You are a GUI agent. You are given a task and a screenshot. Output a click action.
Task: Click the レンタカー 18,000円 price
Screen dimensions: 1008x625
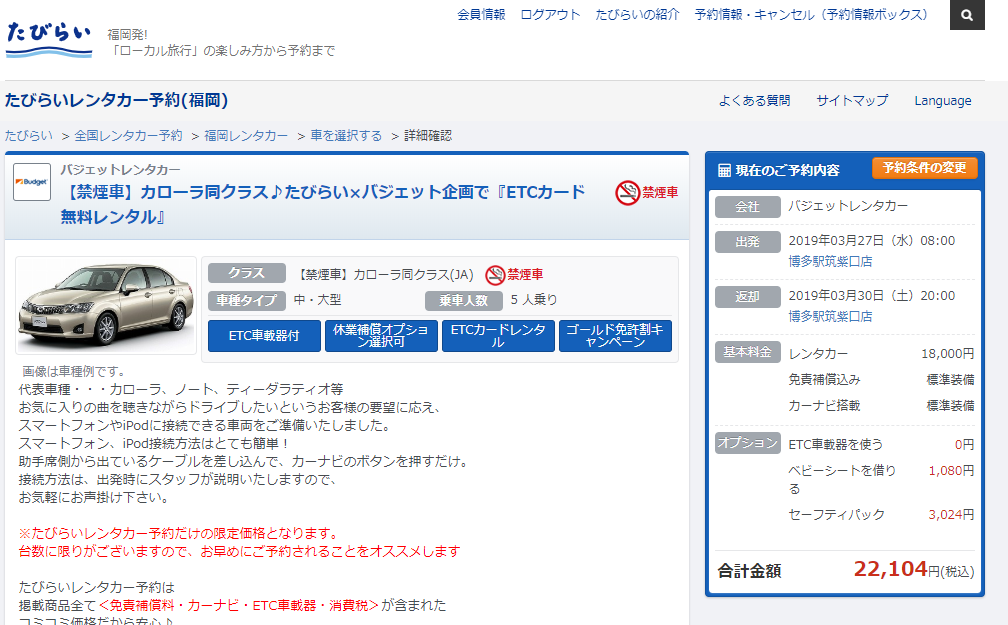[948, 354]
